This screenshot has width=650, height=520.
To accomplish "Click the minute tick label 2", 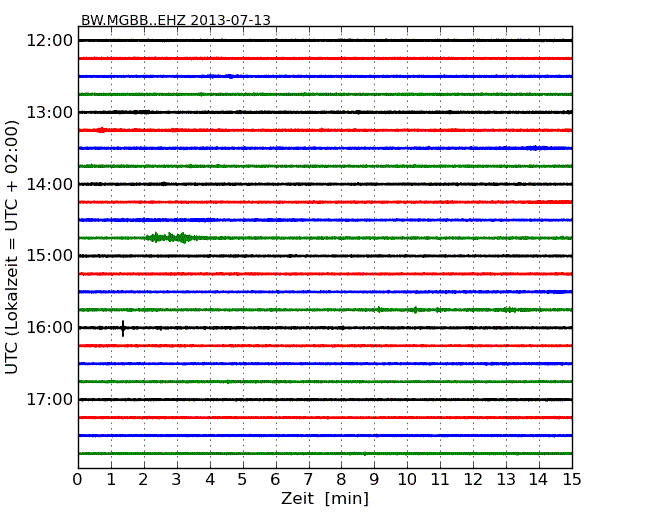I will (x=143, y=479).
